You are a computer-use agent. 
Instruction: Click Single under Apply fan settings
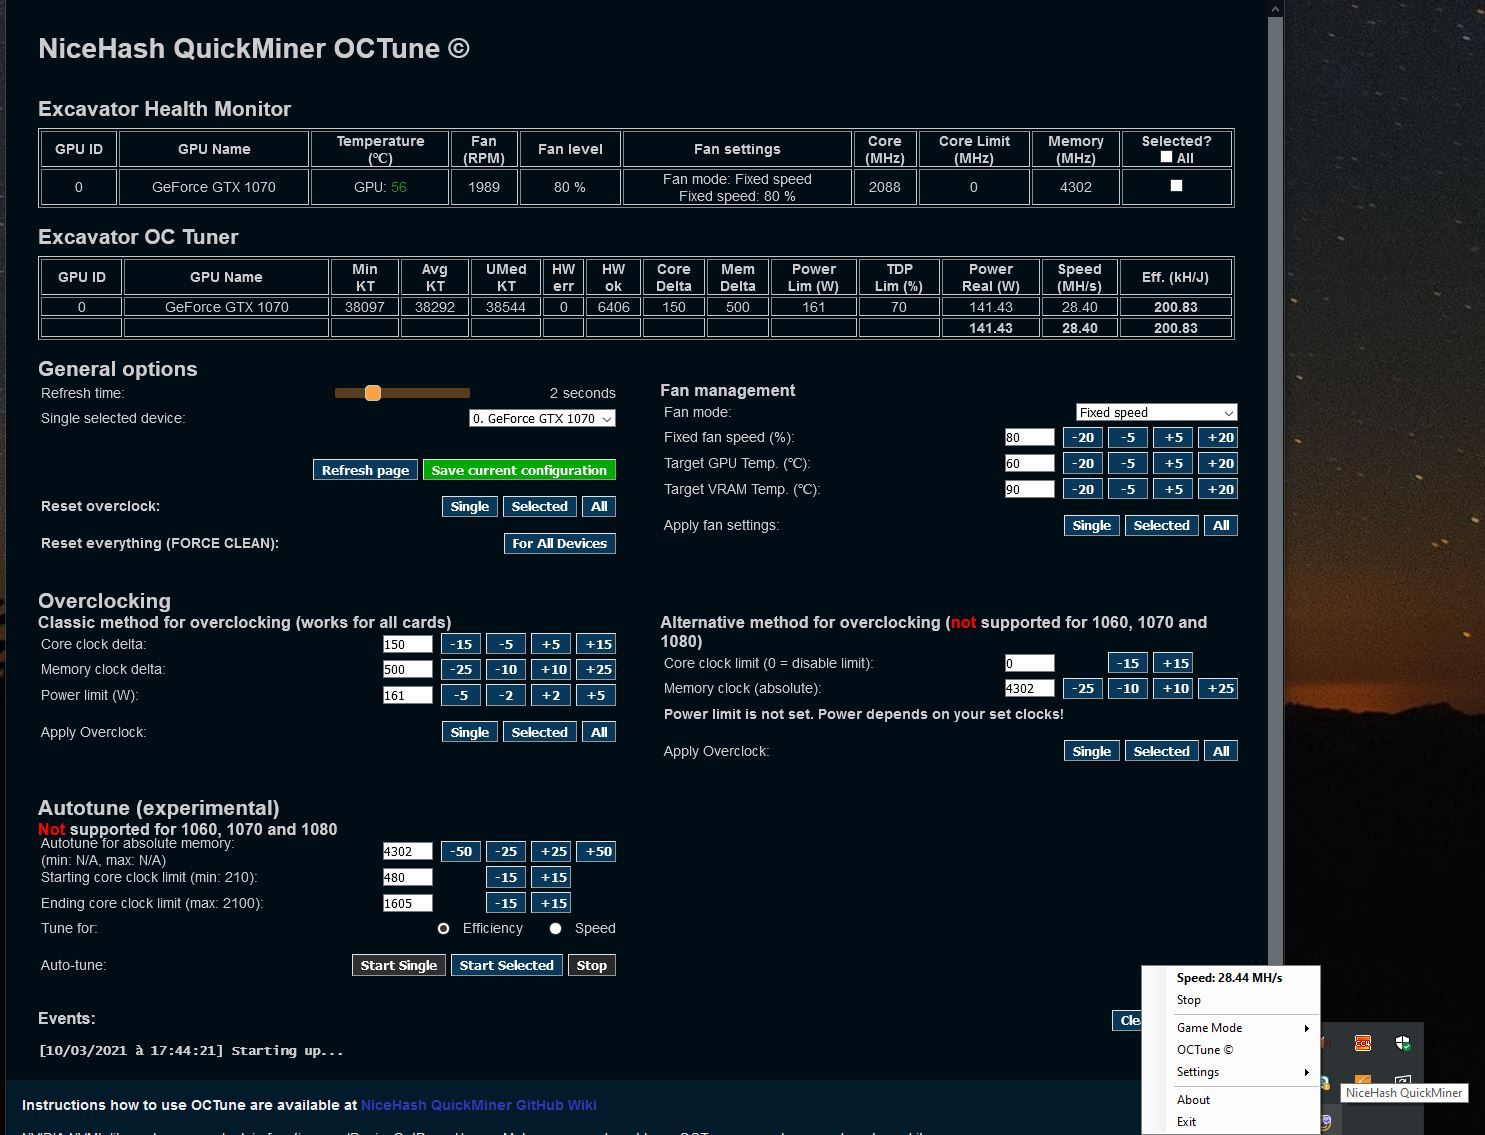pyautogui.click(x=1091, y=525)
